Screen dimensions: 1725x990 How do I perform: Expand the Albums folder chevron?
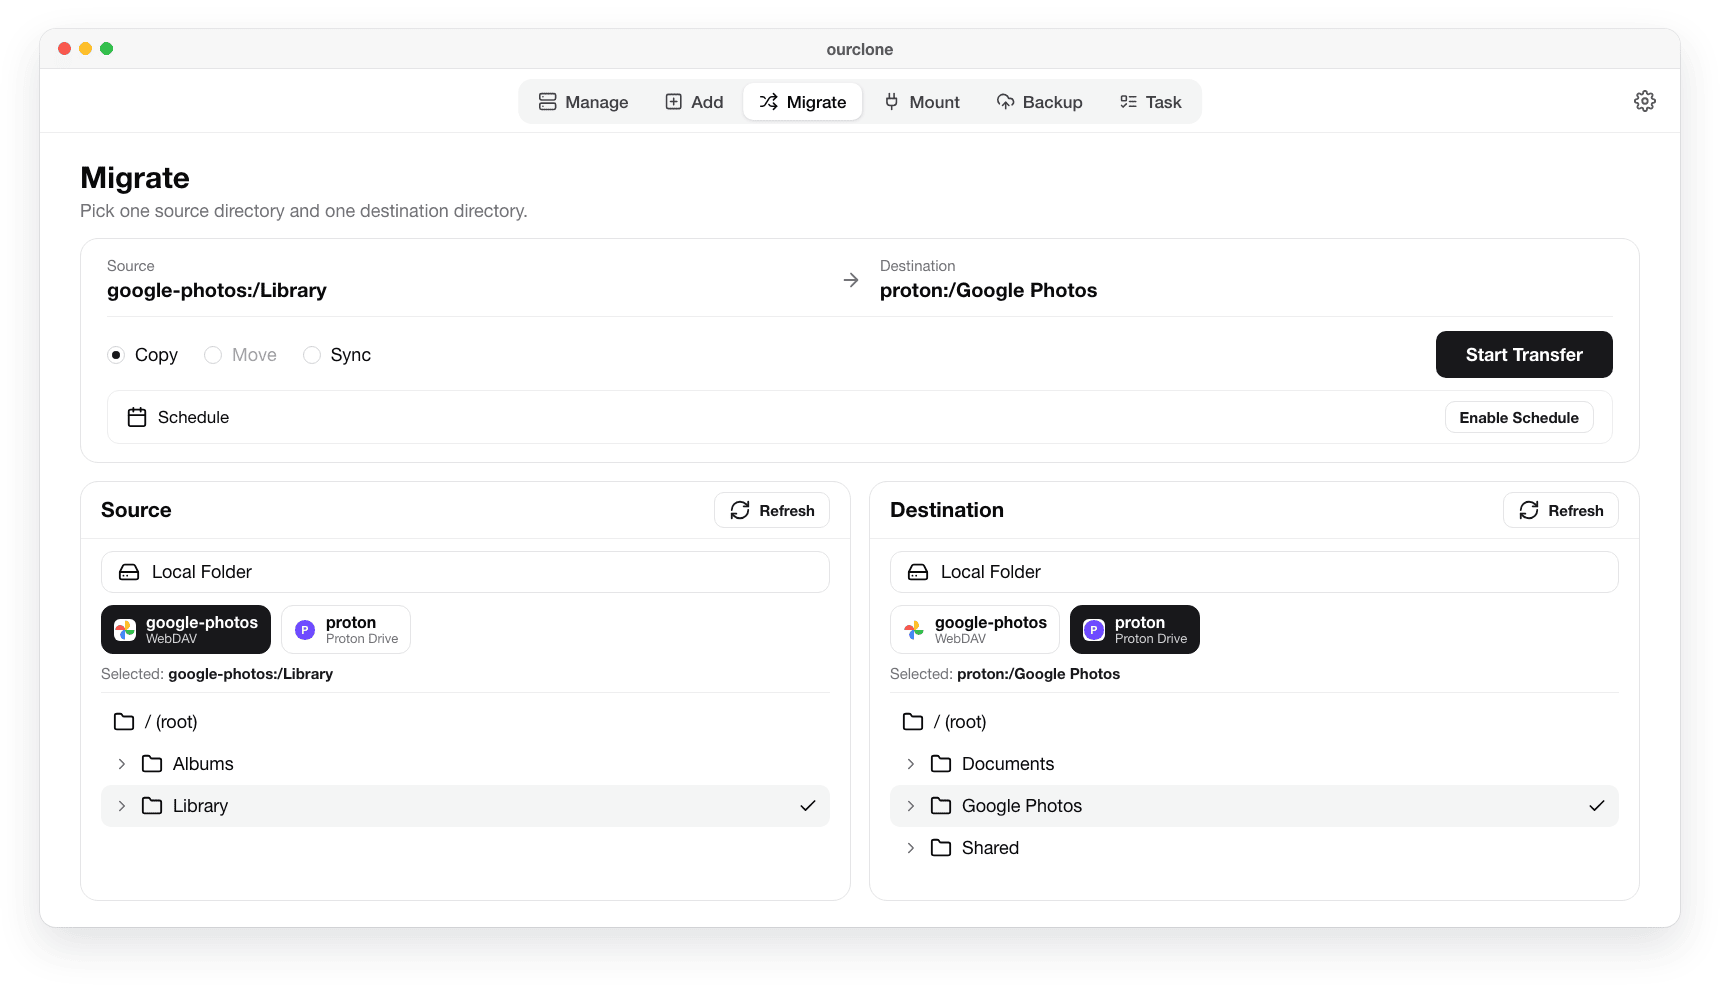pos(122,764)
